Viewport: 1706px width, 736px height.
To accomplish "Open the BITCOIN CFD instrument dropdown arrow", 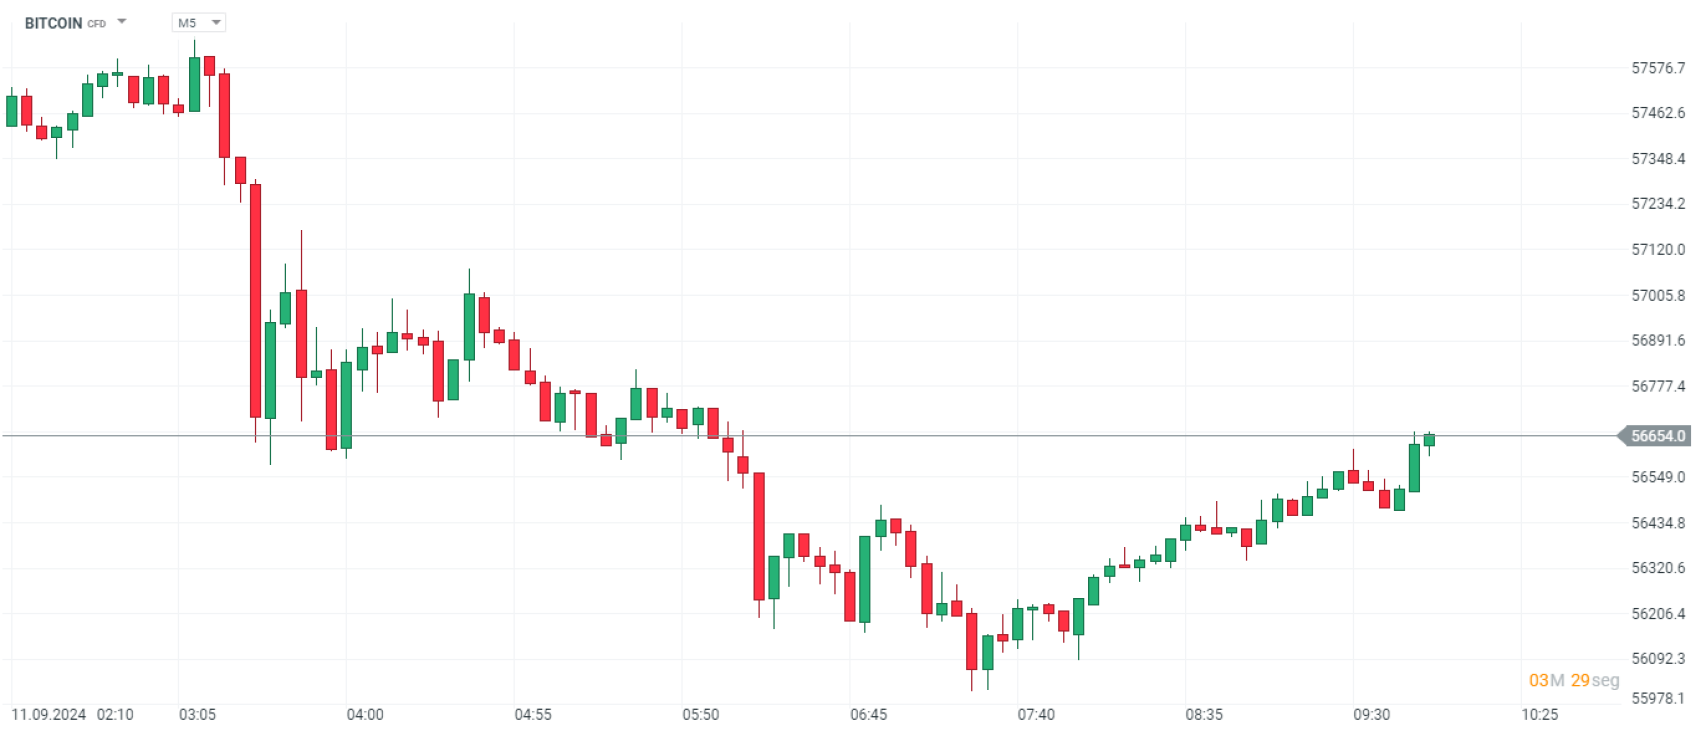I will pos(122,21).
